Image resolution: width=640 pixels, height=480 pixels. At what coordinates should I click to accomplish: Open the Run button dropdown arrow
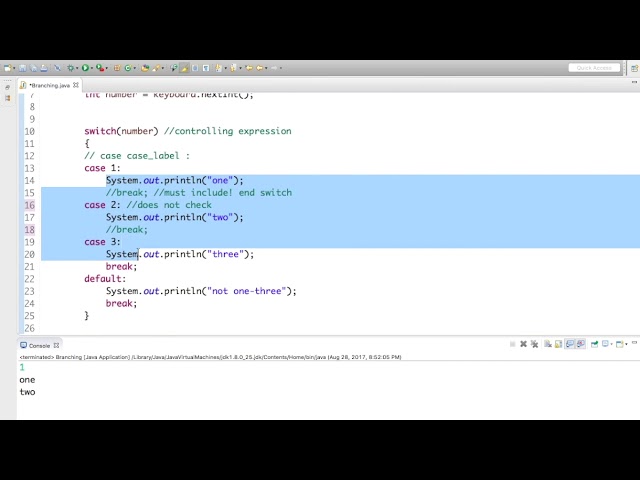[x=92, y=68]
